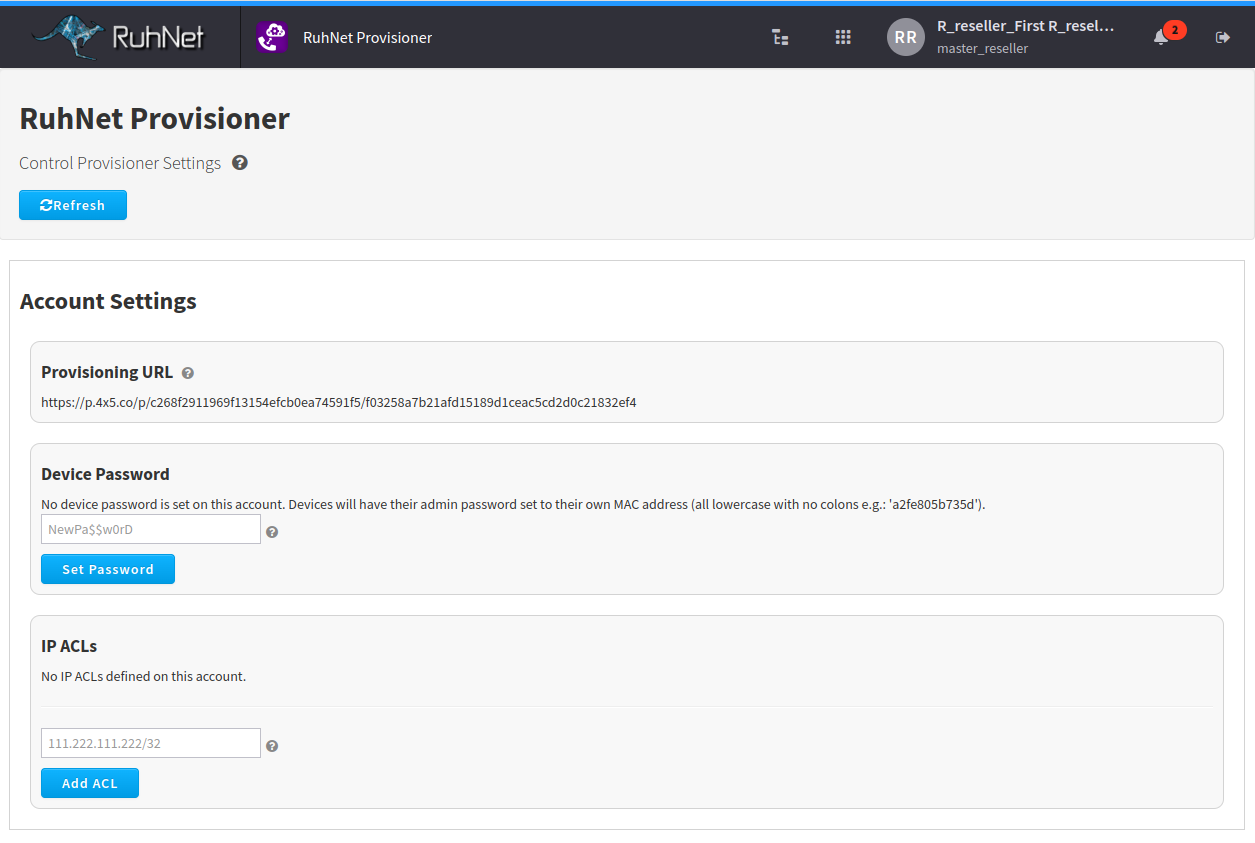This screenshot has height=843, width=1255.
Task: Click the RuhNet Provisioner title in navbar
Action: click(x=367, y=37)
